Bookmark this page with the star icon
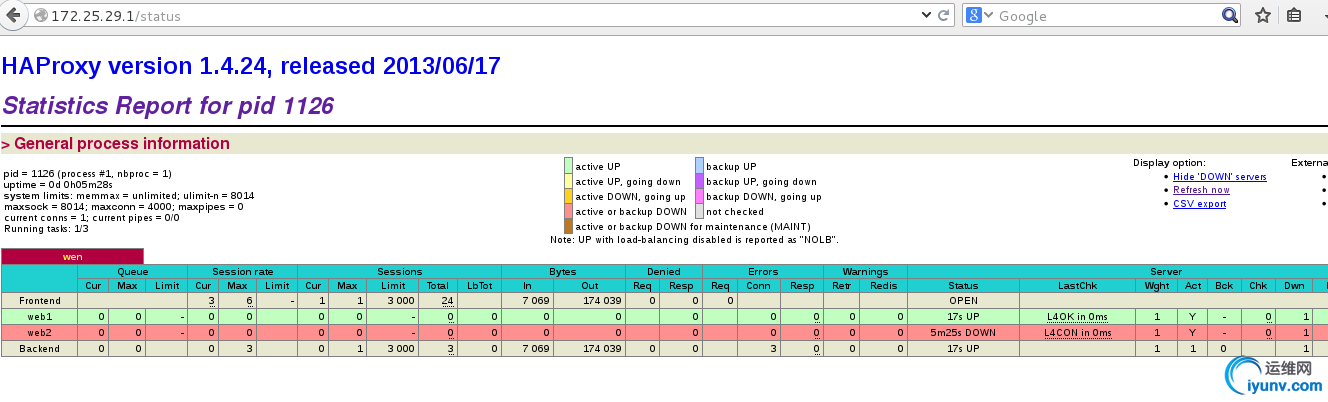 pyautogui.click(x=1262, y=15)
